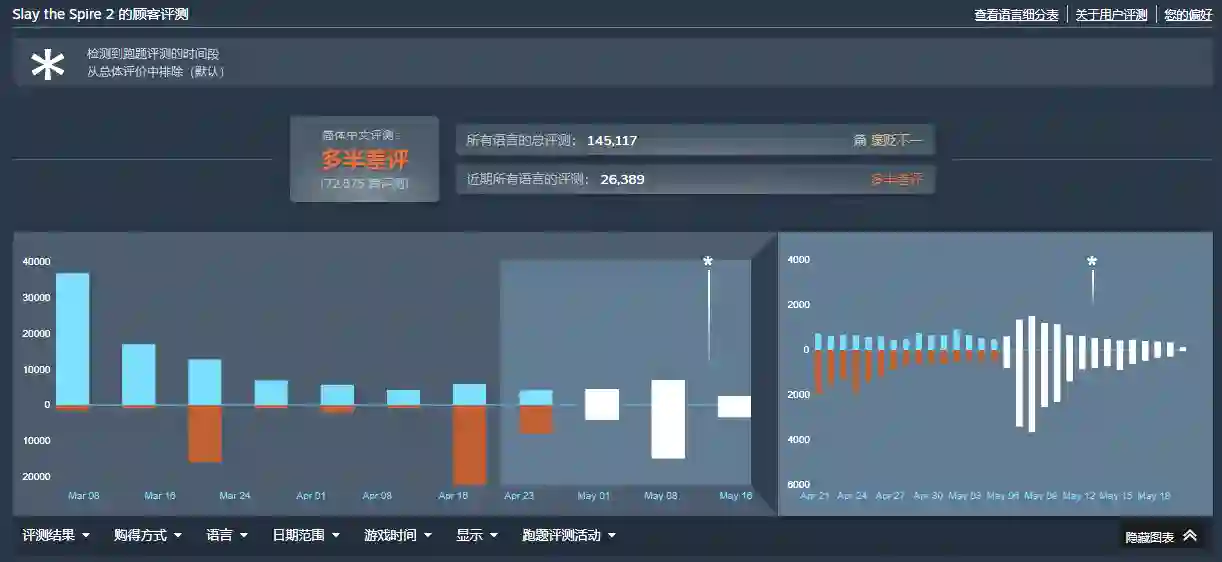Open the 查看语言细分表 link
1222x562 pixels.
click(x=1016, y=15)
